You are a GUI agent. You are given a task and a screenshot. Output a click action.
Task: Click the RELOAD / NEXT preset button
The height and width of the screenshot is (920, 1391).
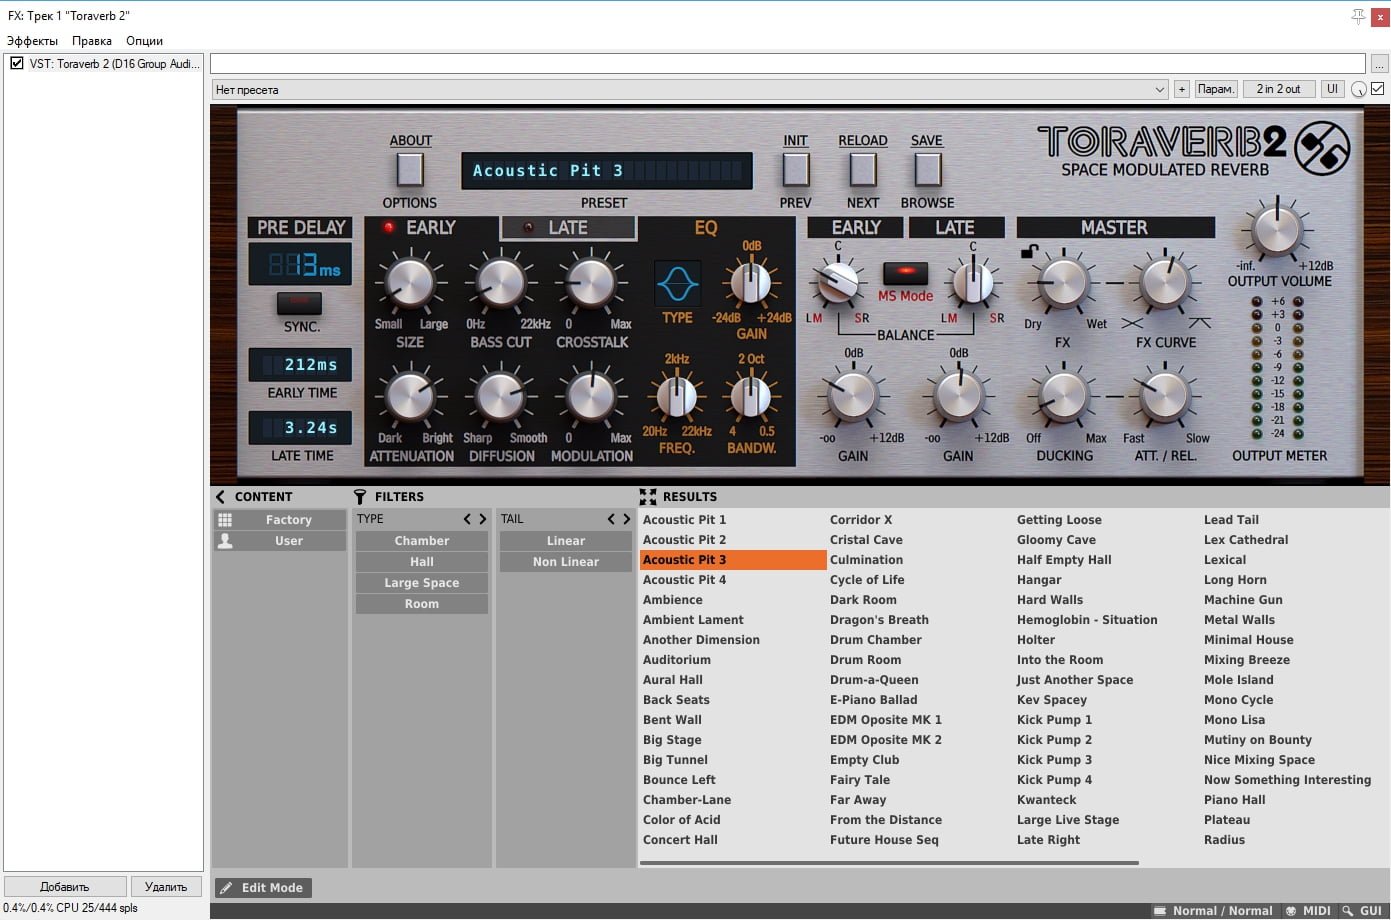pos(863,170)
